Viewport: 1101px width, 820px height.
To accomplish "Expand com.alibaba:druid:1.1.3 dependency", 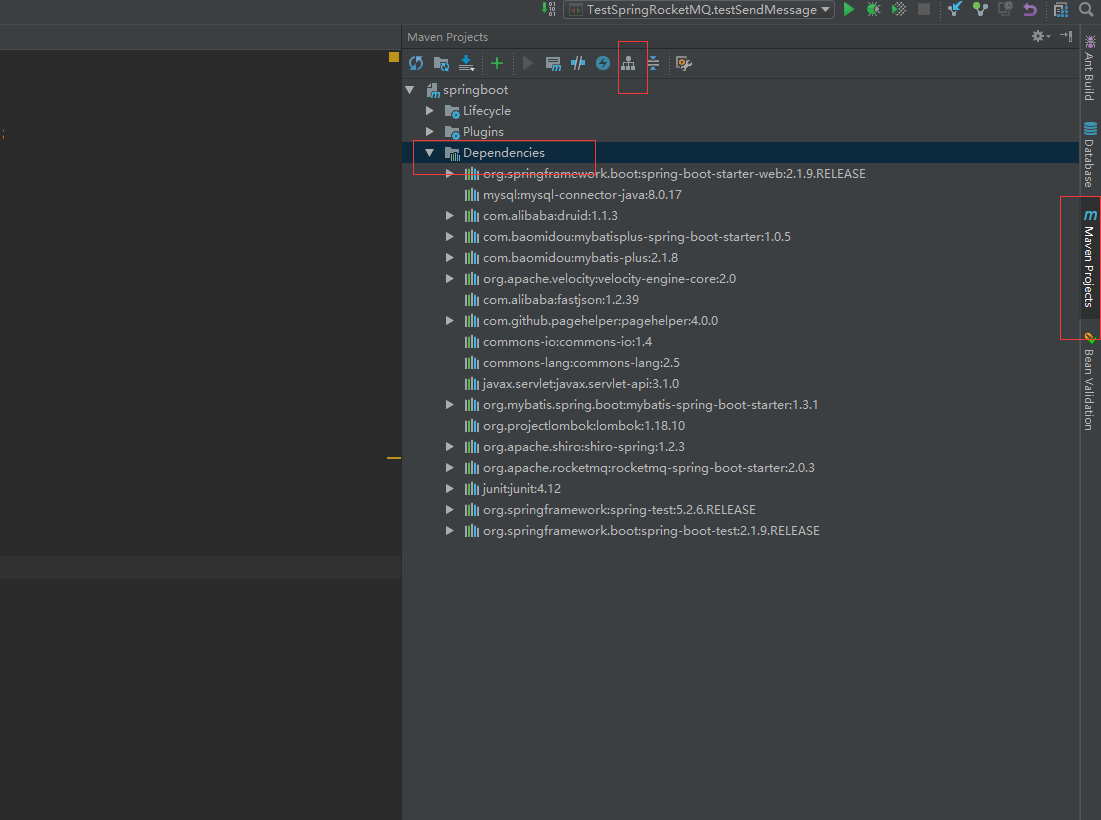I will (449, 216).
